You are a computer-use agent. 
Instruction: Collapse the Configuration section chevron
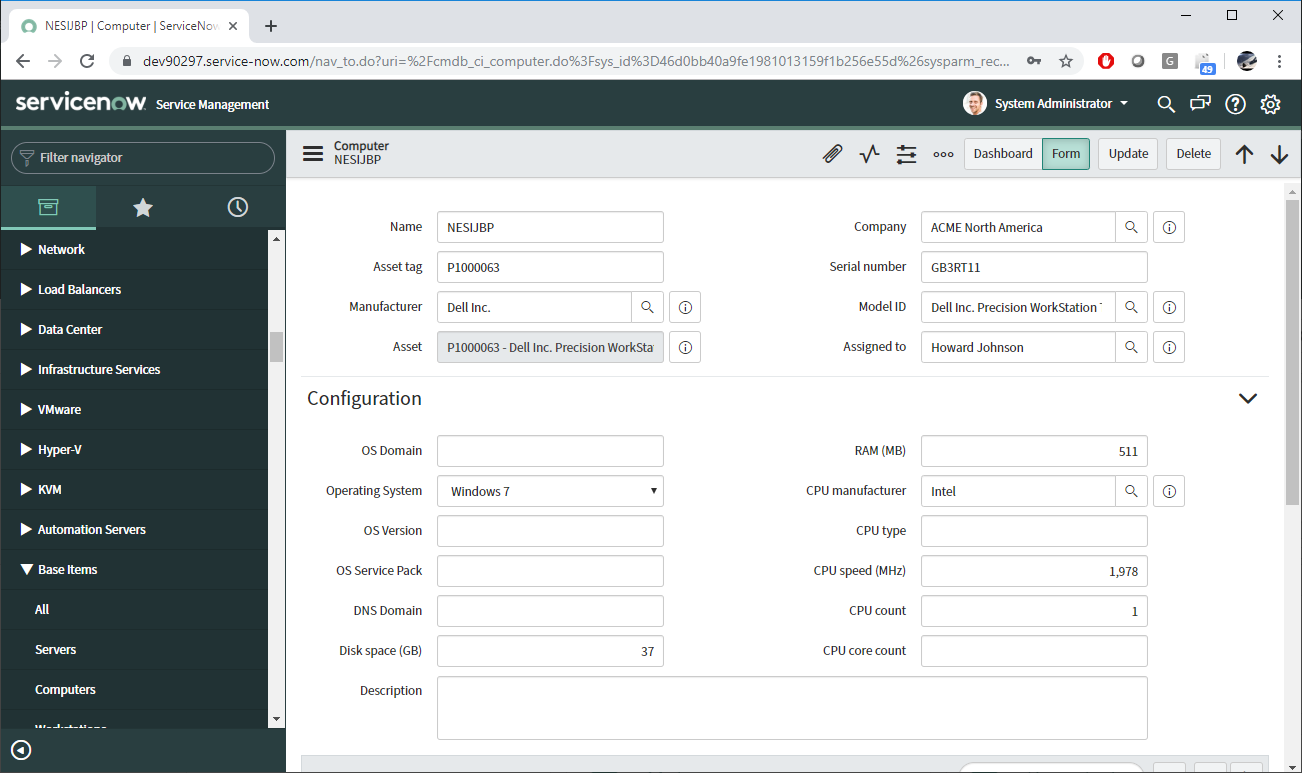(x=1247, y=398)
